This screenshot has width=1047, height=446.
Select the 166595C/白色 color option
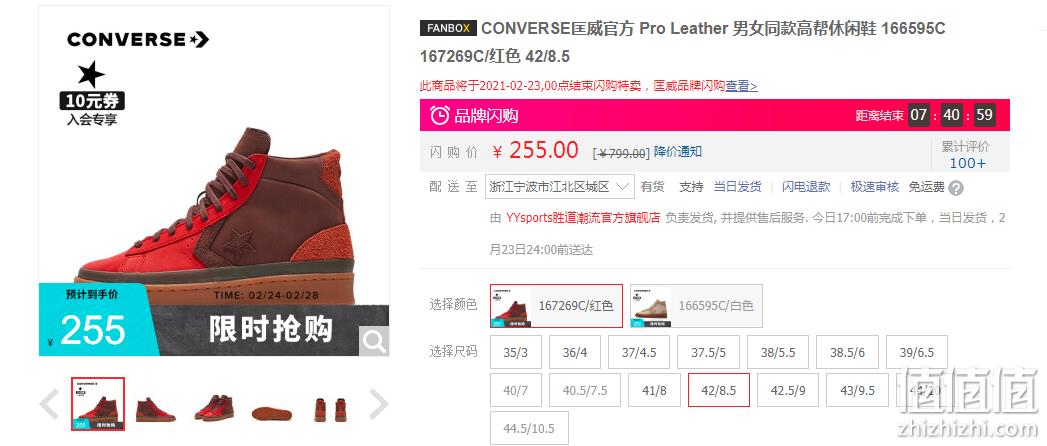click(696, 306)
